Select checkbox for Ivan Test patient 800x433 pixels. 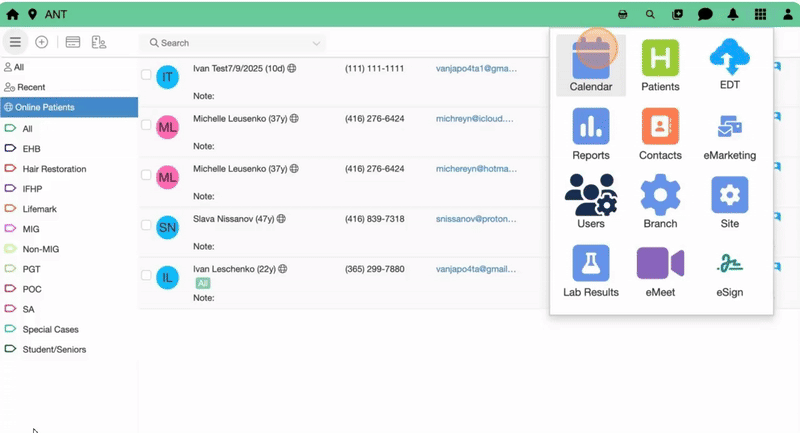coord(146,75)
